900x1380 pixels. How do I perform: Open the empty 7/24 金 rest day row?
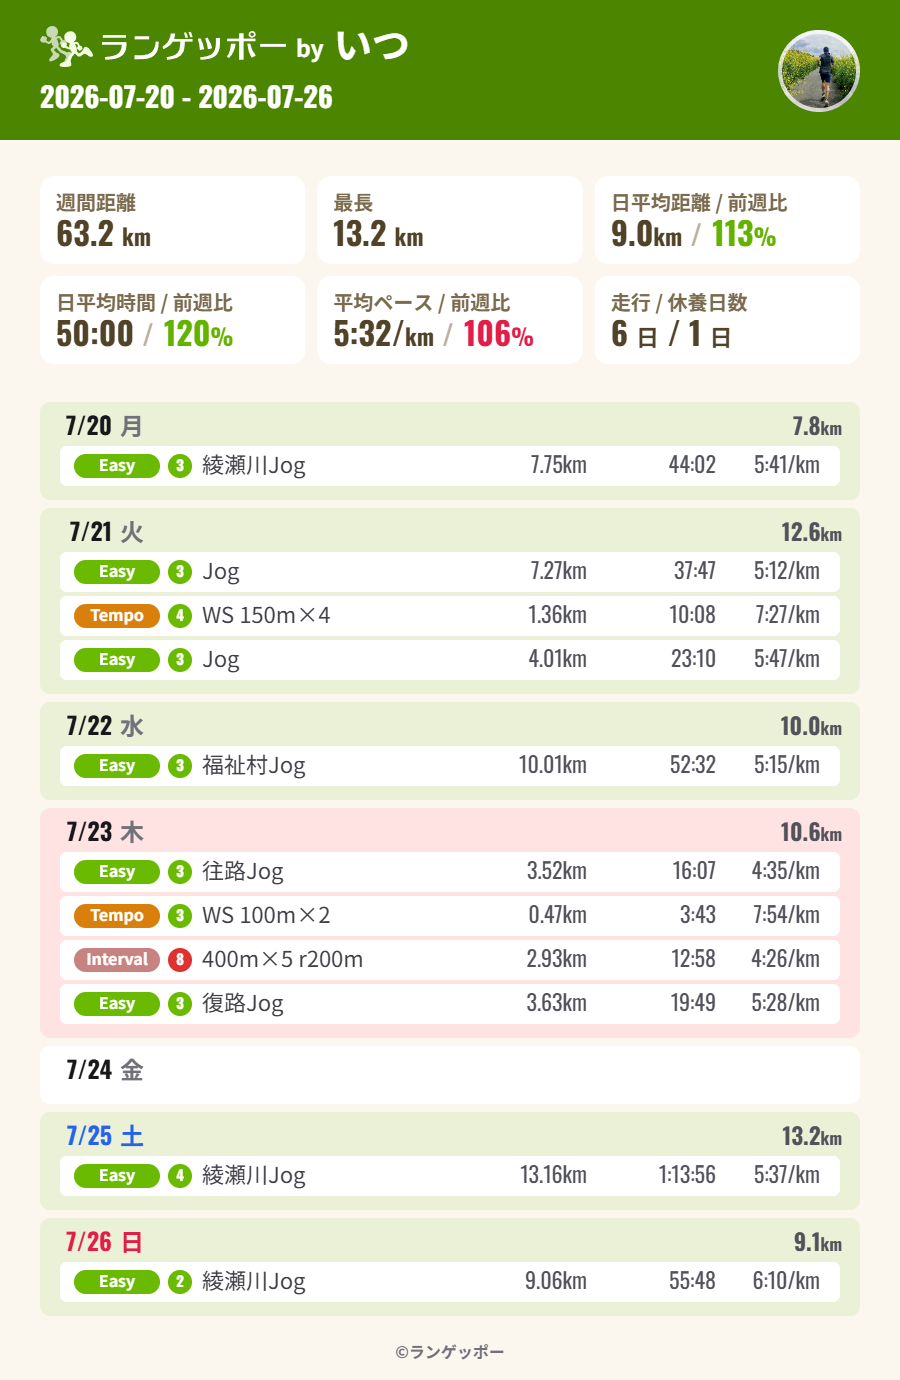pos(450,1075)
